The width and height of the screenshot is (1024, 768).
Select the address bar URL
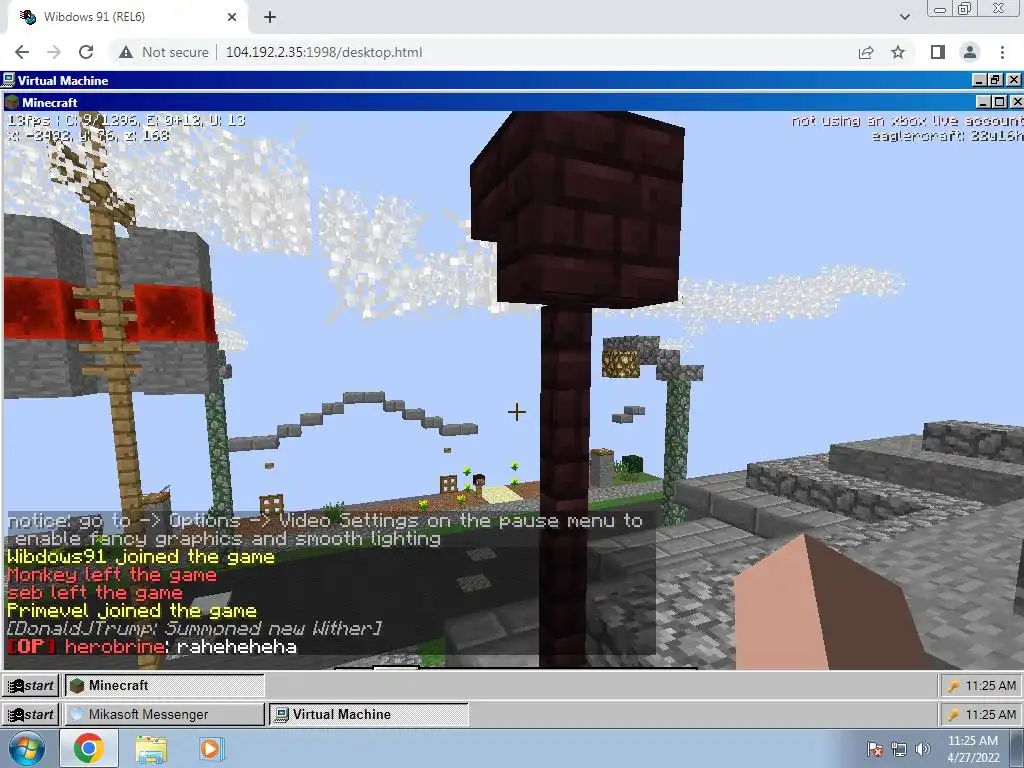pos(324,52)
